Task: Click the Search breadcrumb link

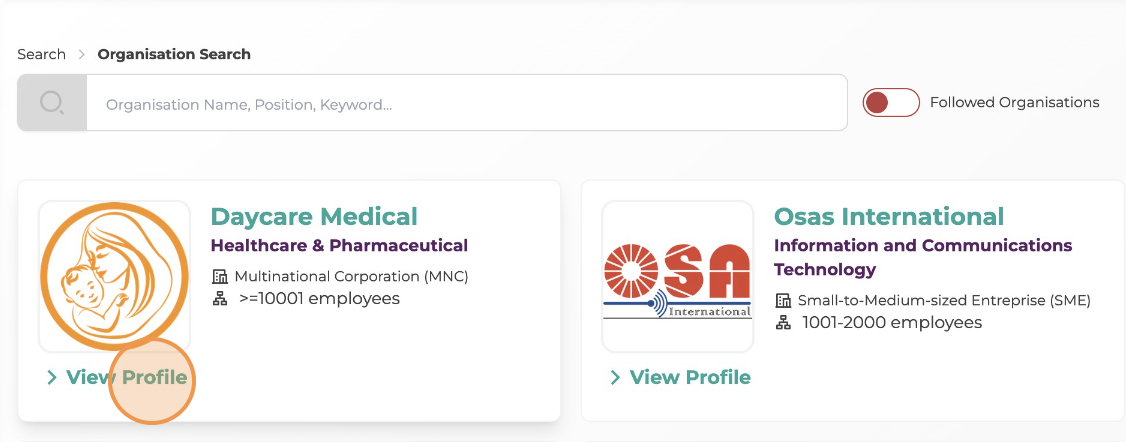Action: [x=42, y=55]
